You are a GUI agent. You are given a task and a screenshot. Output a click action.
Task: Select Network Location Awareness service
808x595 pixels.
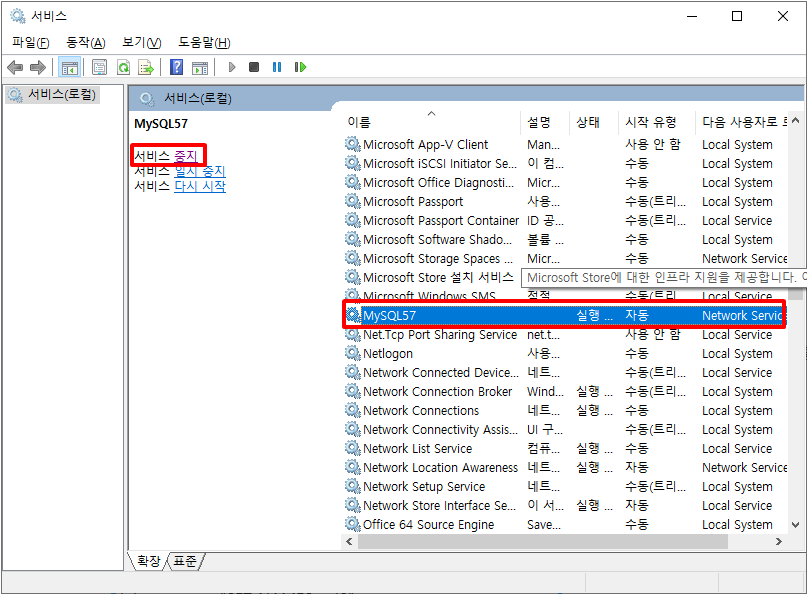[x=565, y=468]
